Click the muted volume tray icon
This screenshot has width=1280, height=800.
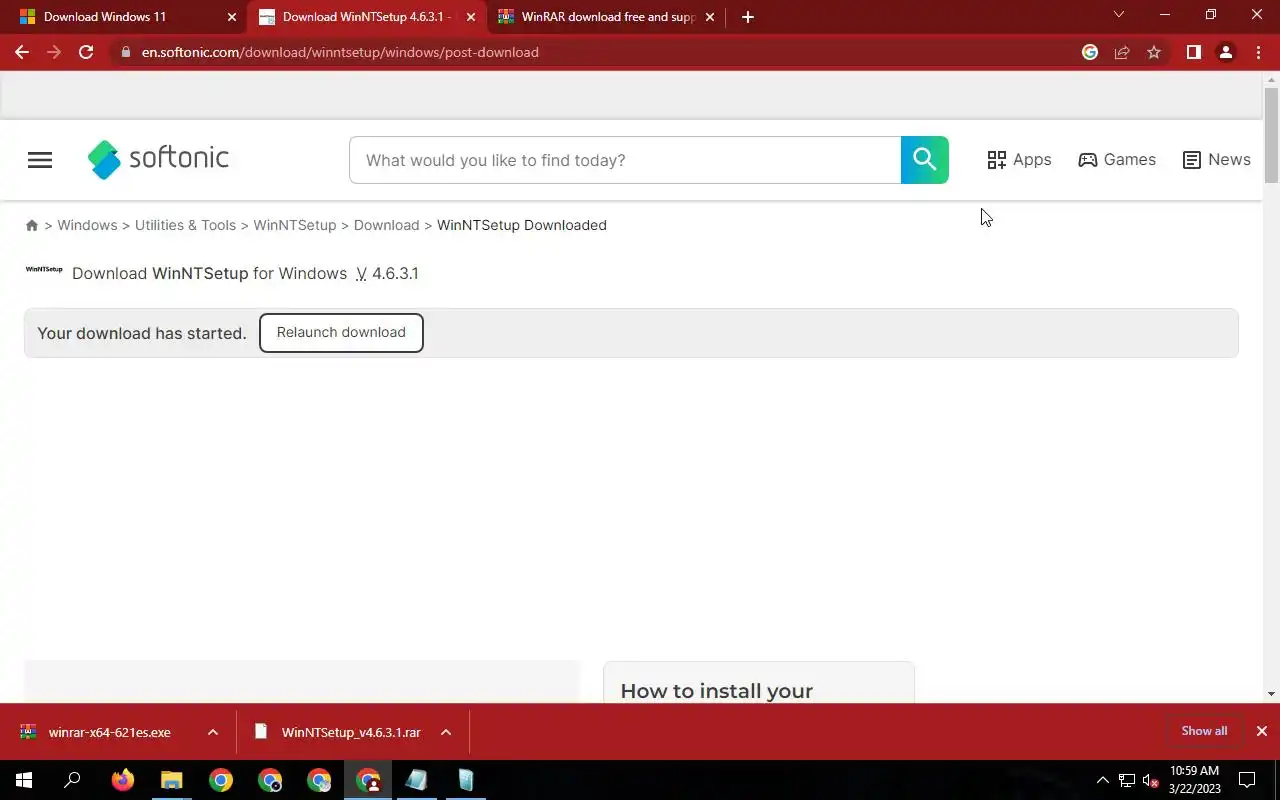[x=1150, y=780]
